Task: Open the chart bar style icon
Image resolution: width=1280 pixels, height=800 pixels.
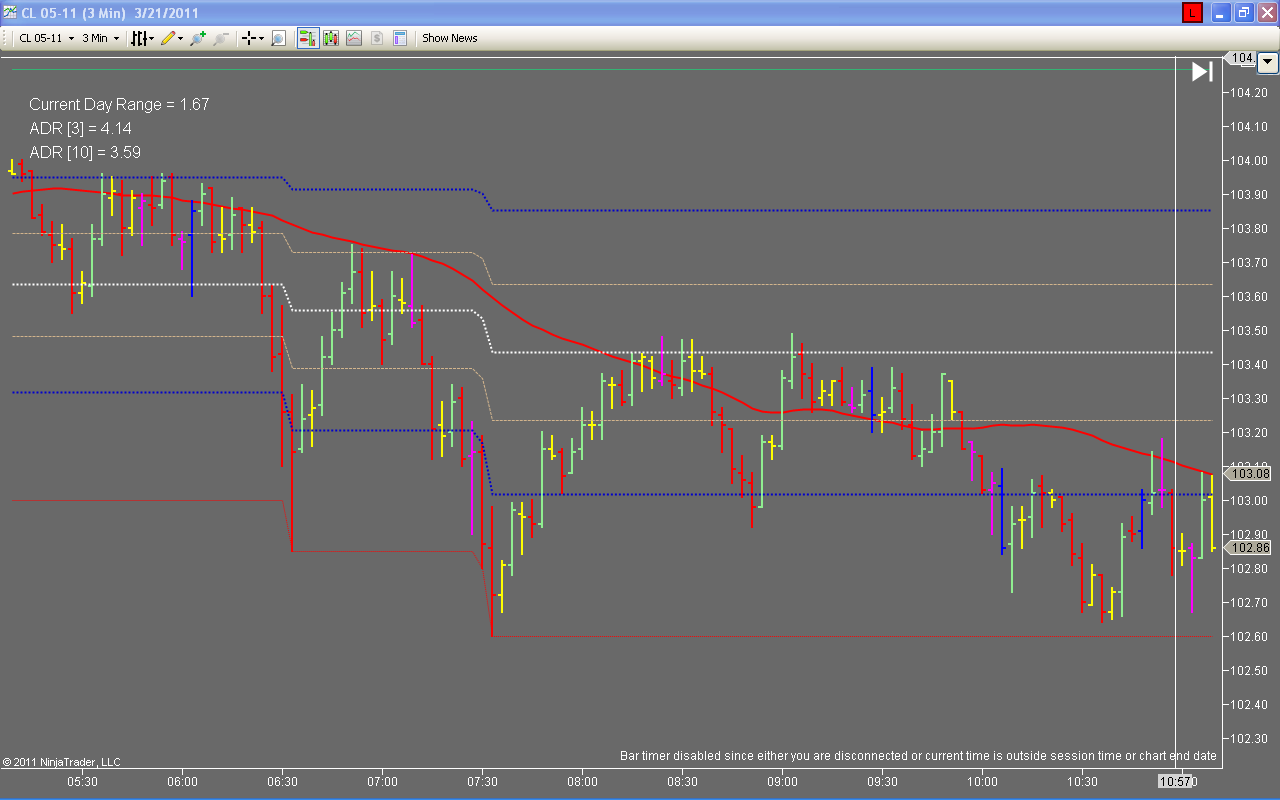Action: [139, 38]
